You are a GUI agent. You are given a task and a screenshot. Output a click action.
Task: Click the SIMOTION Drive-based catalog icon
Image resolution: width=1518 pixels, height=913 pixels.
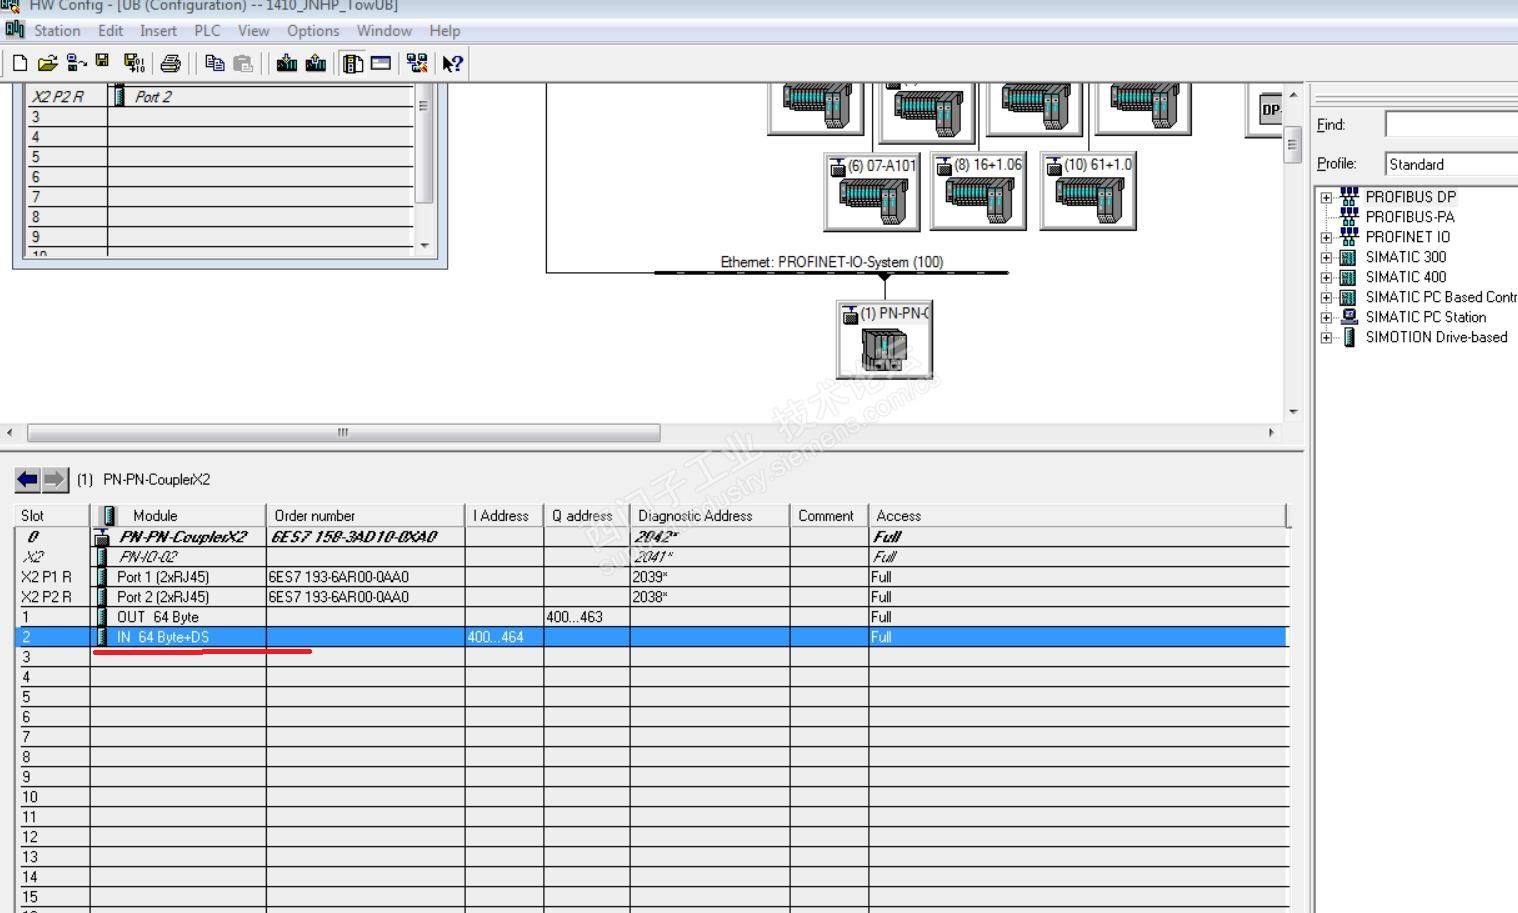1349,337
